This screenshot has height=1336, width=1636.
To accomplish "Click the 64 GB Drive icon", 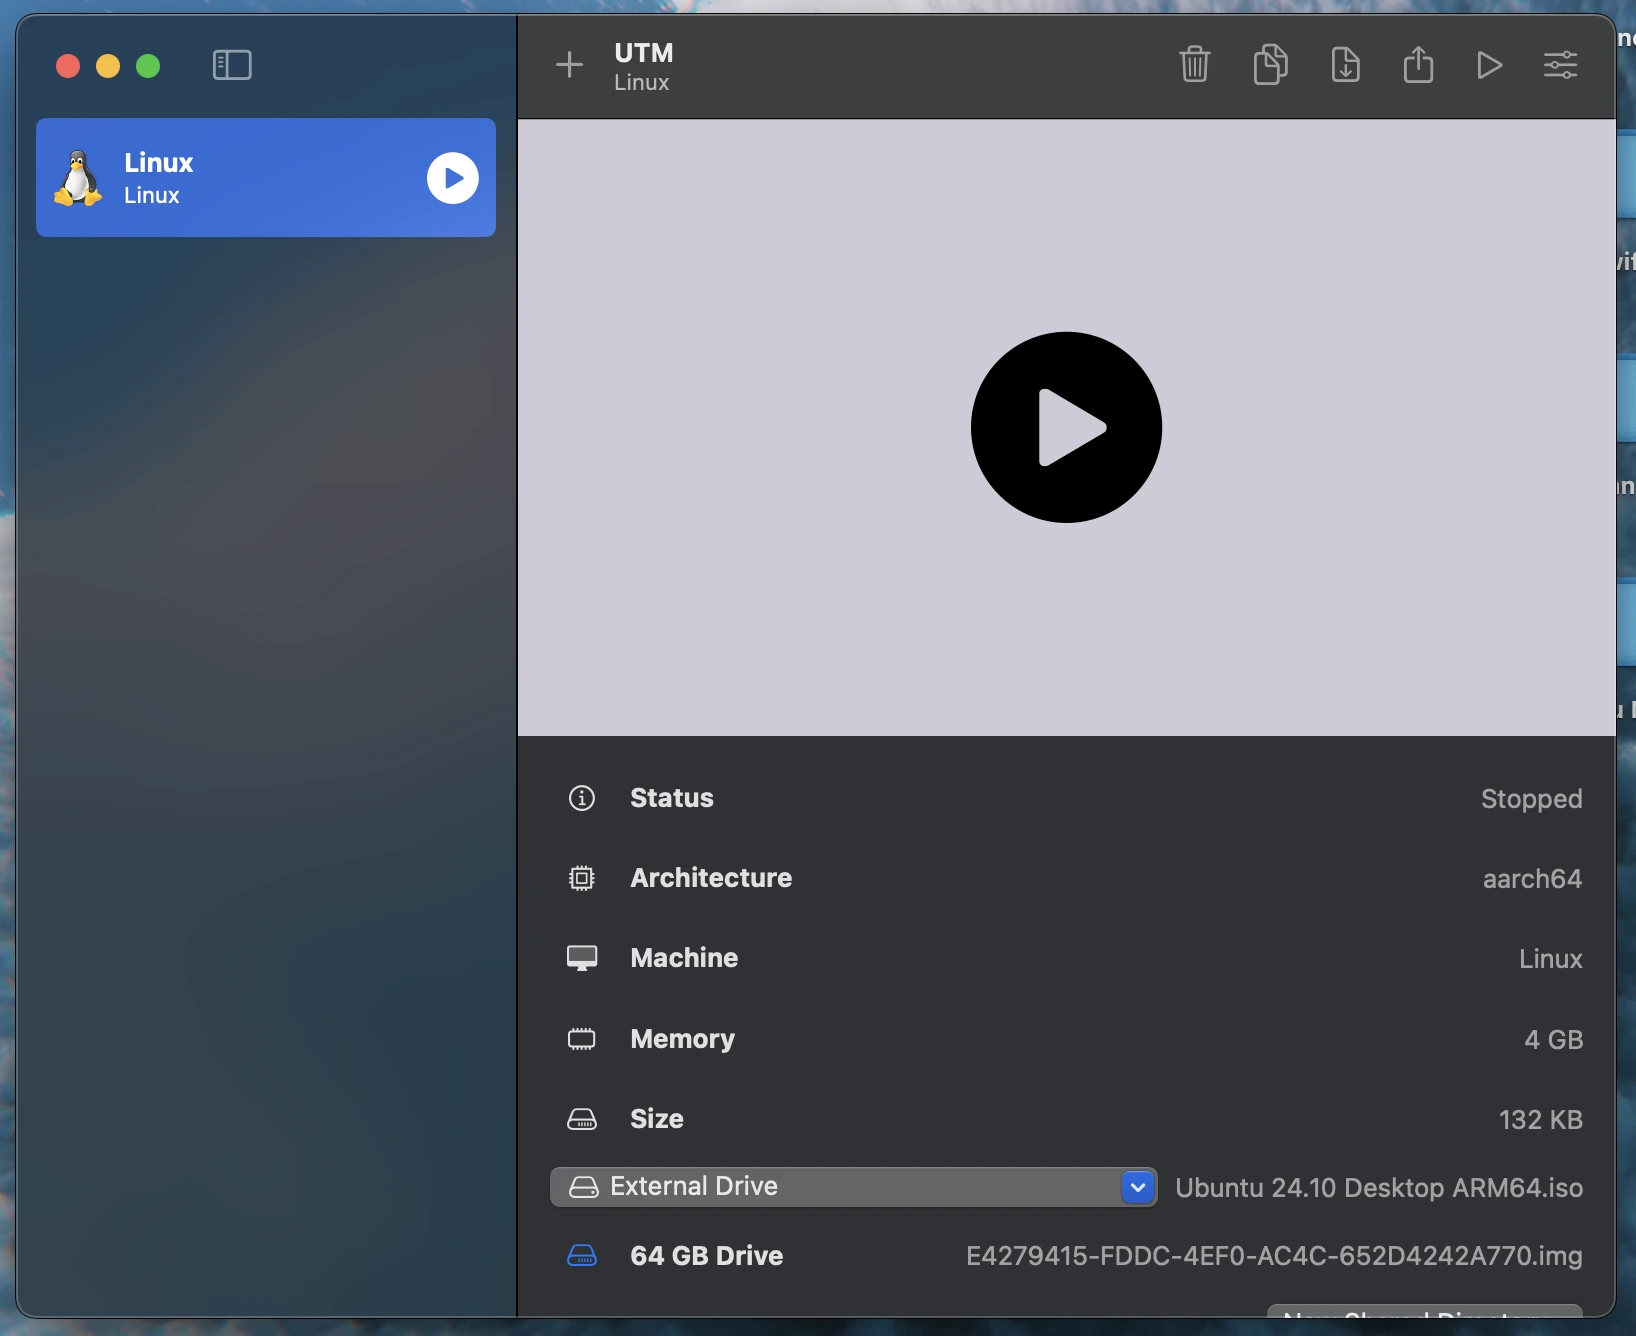I will (582, 1256).
